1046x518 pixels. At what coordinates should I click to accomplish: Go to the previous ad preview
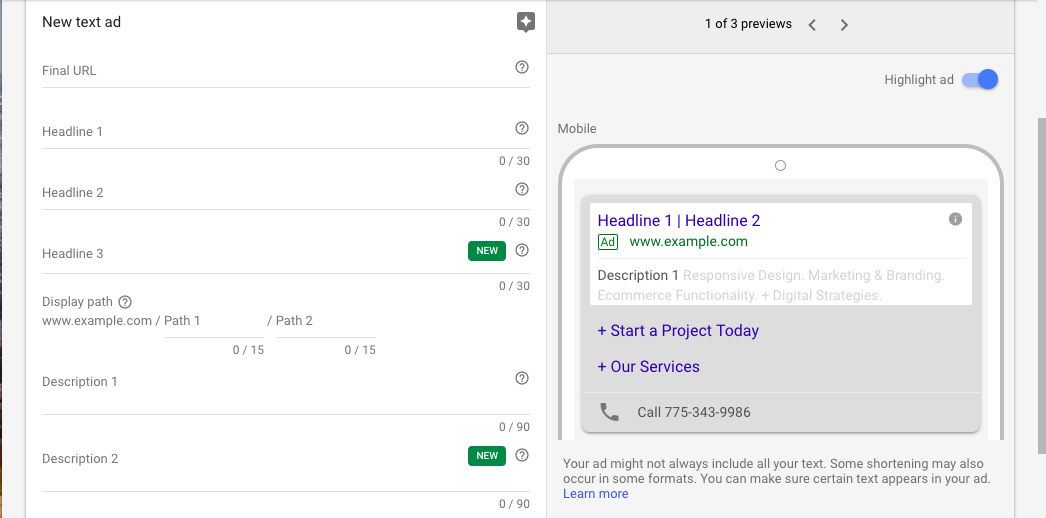tap(812, 25)
